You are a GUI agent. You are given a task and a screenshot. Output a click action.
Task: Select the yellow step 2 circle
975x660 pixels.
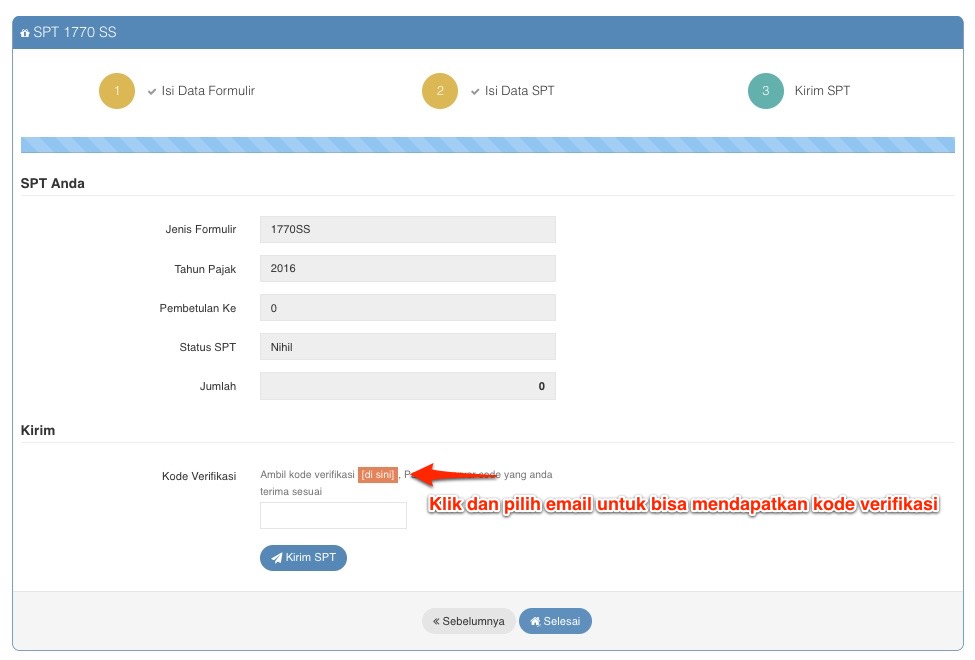pyautogui.click(x=440, y=90)
